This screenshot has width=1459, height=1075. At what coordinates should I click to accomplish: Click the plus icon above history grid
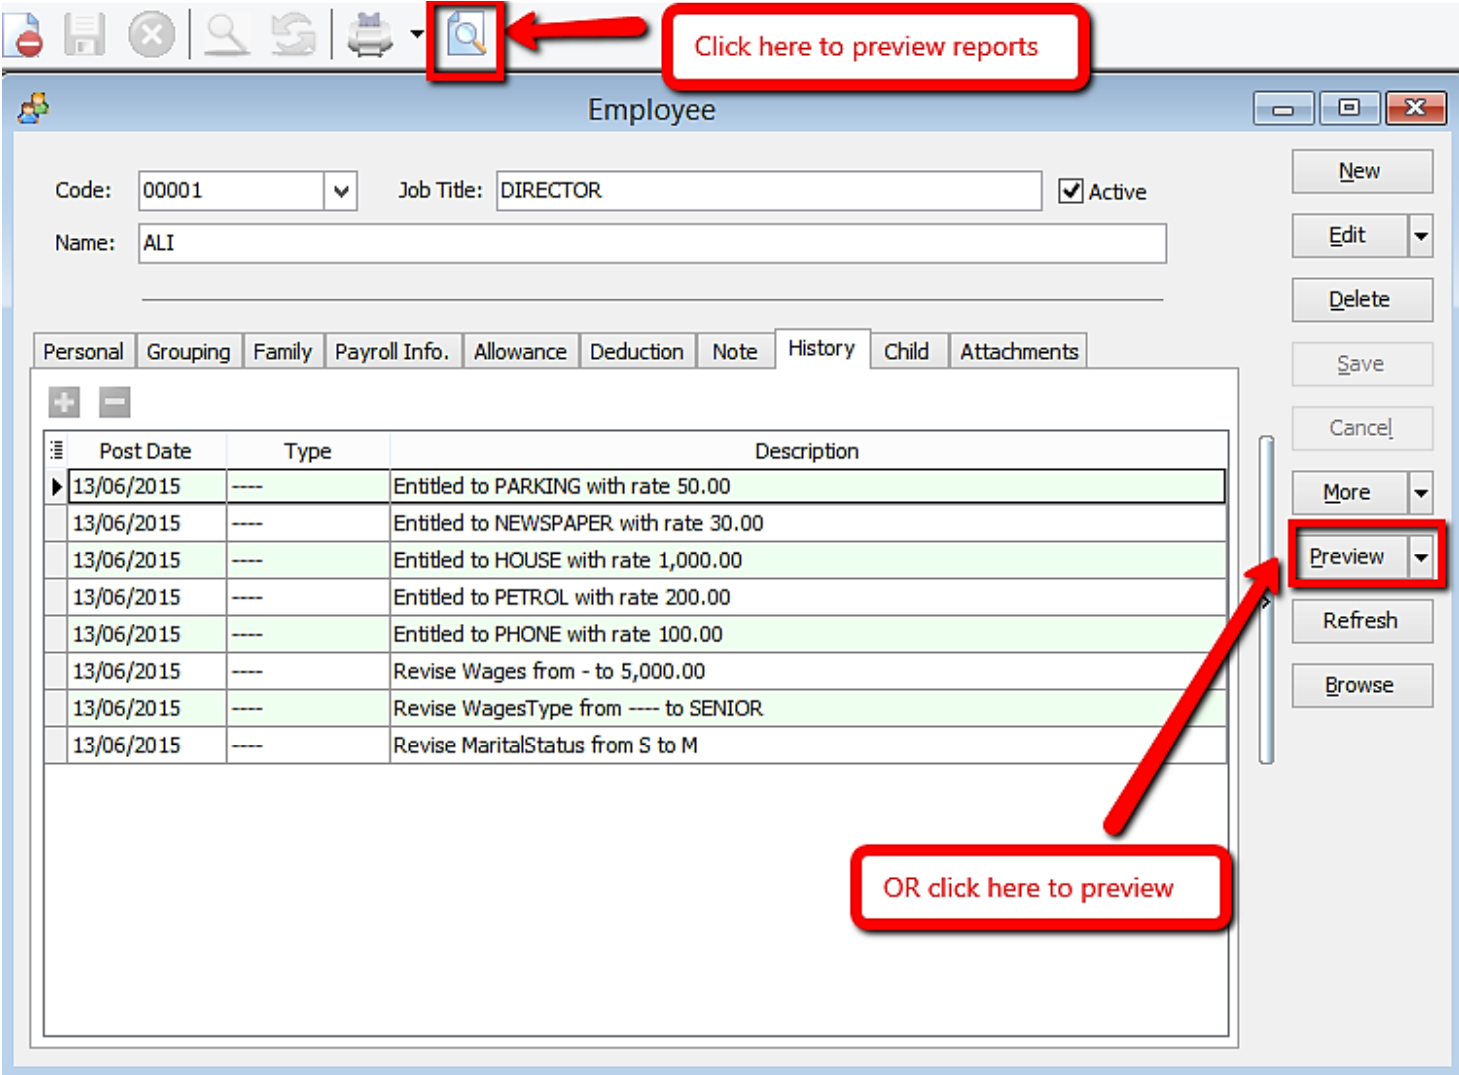click(x=65, y=403)
